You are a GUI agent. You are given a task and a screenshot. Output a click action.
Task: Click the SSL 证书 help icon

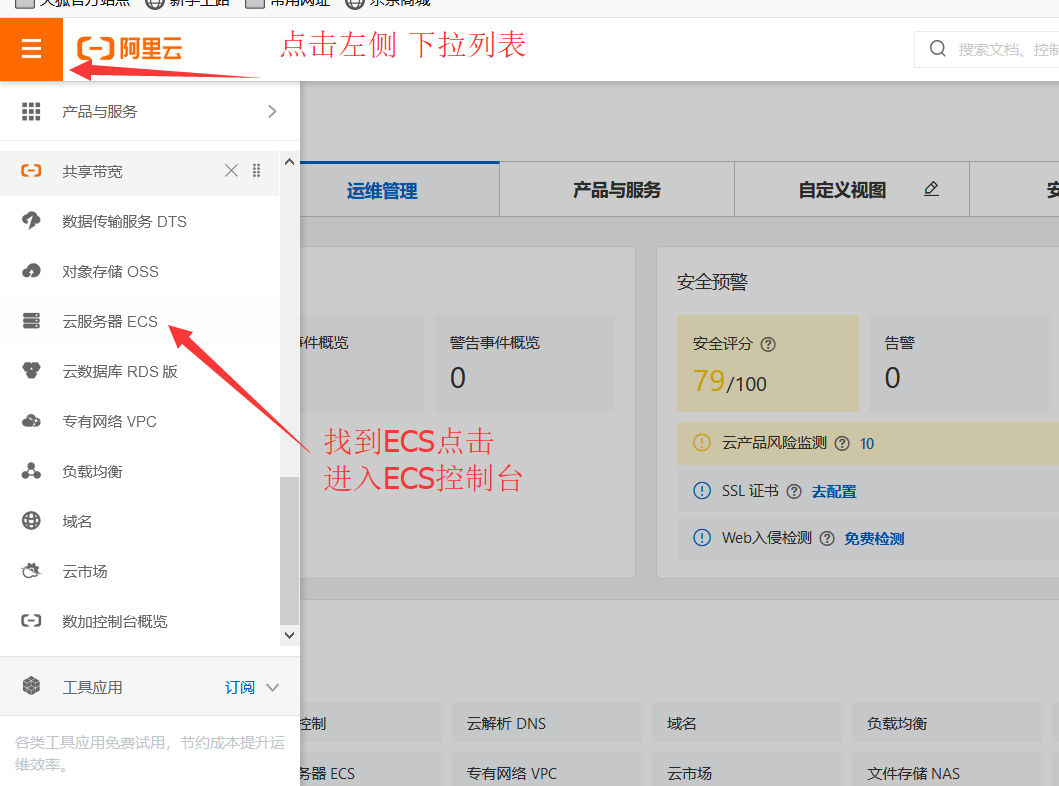coord(794,492)
